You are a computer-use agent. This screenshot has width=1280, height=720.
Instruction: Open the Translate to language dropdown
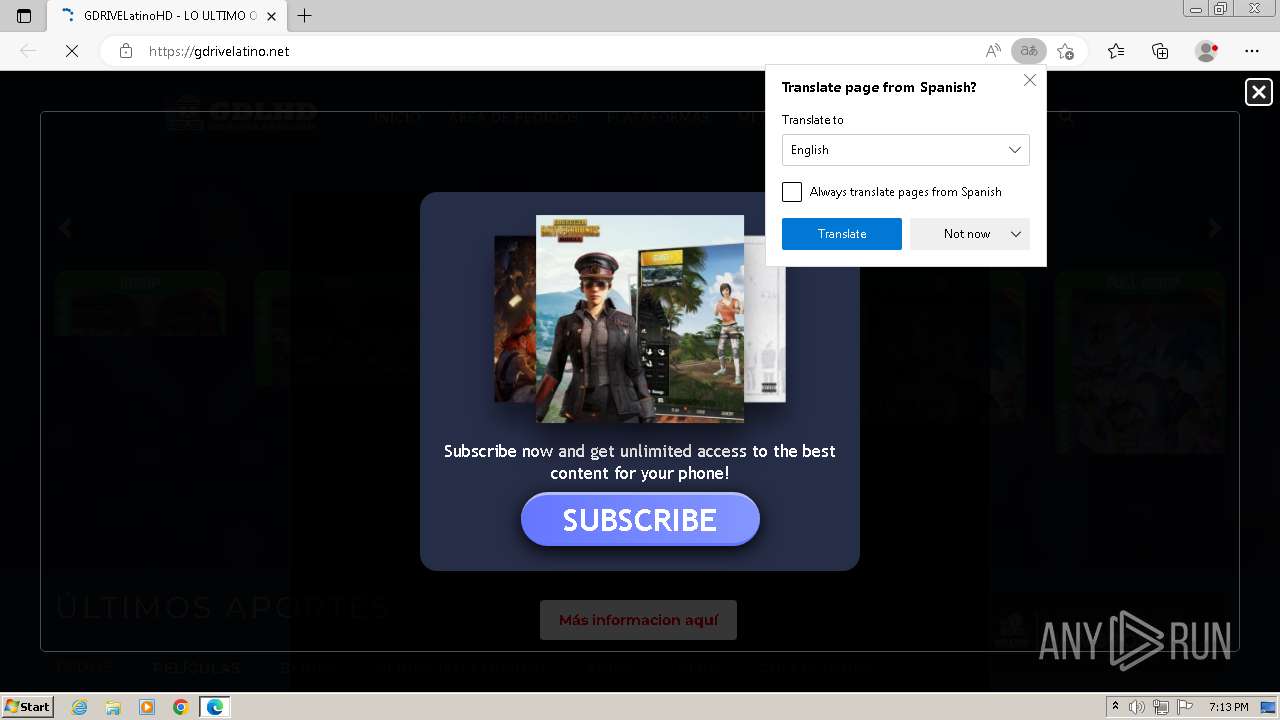tap(906, 150)
